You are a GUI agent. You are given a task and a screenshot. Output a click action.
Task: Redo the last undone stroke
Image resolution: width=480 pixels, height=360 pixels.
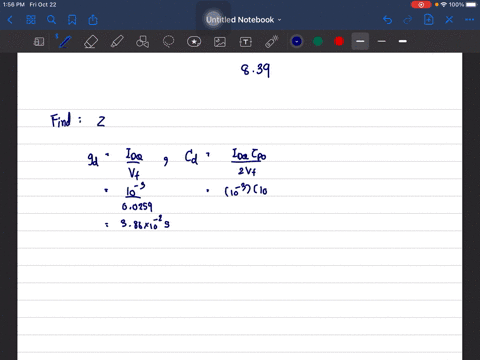[408, 20]
